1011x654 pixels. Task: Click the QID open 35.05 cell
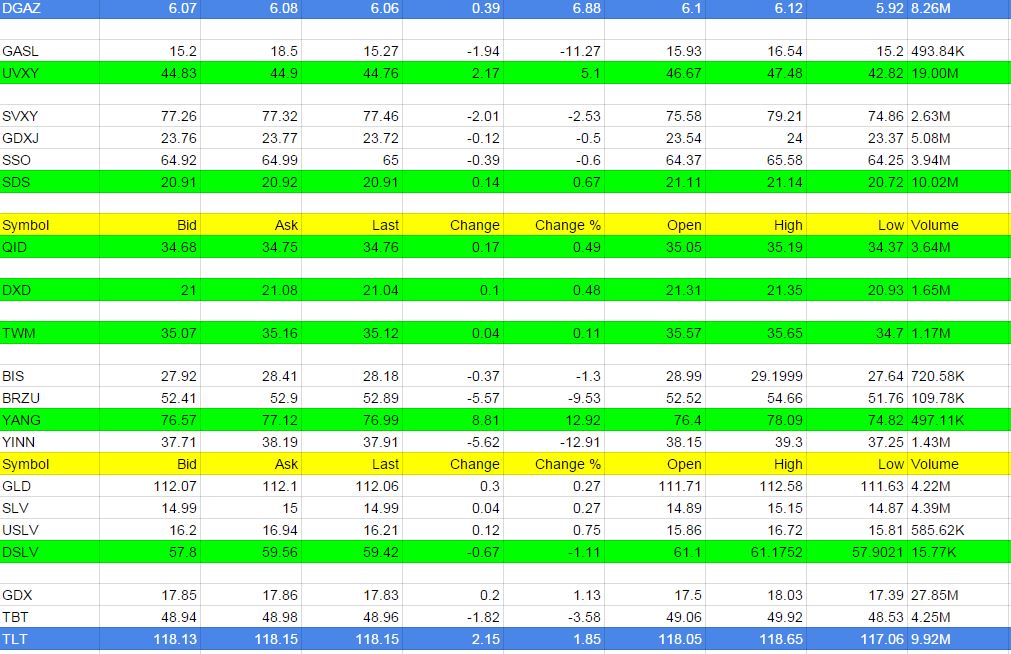point(655,247)
